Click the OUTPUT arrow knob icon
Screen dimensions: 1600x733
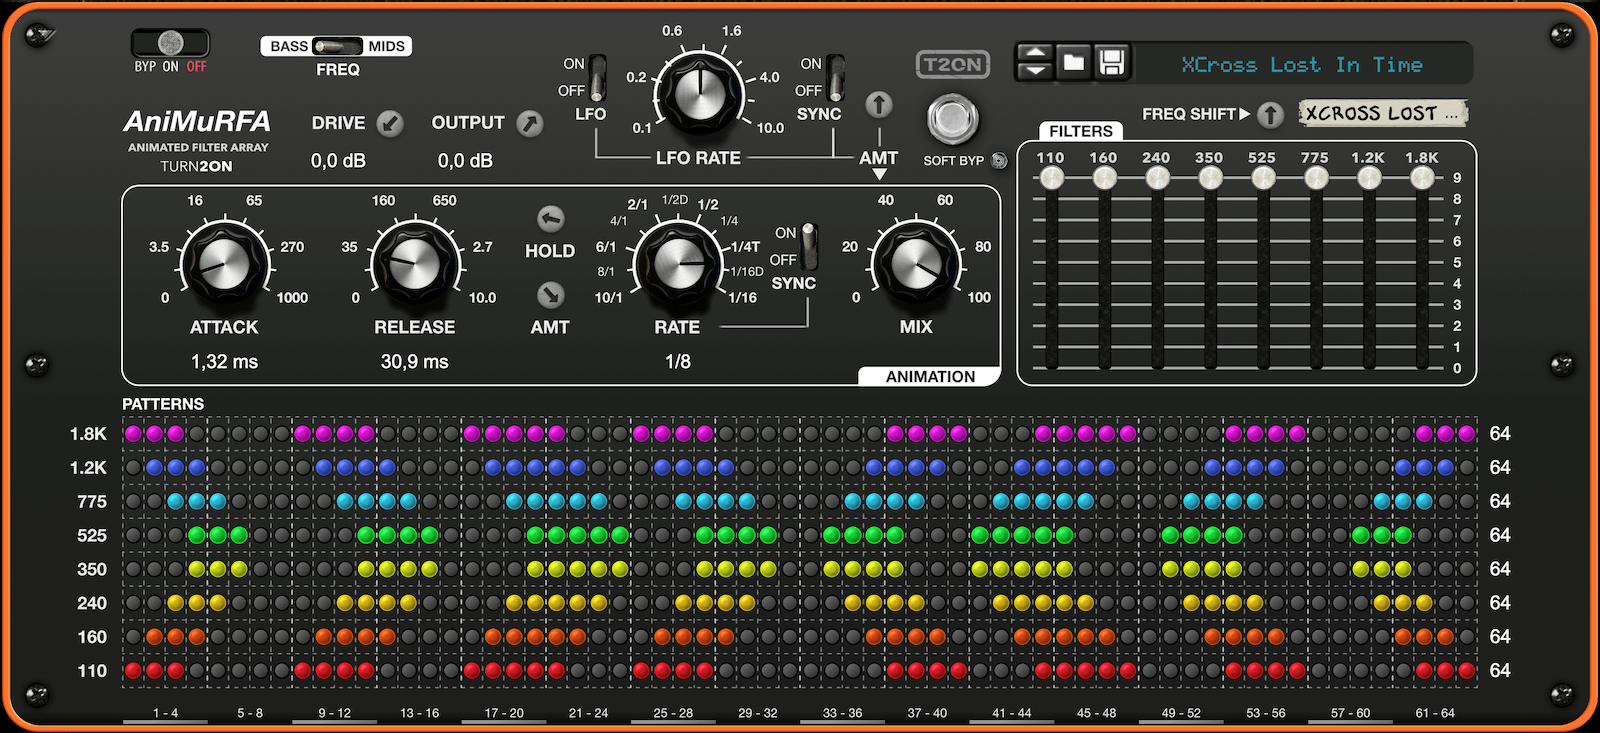pos(530,123)
